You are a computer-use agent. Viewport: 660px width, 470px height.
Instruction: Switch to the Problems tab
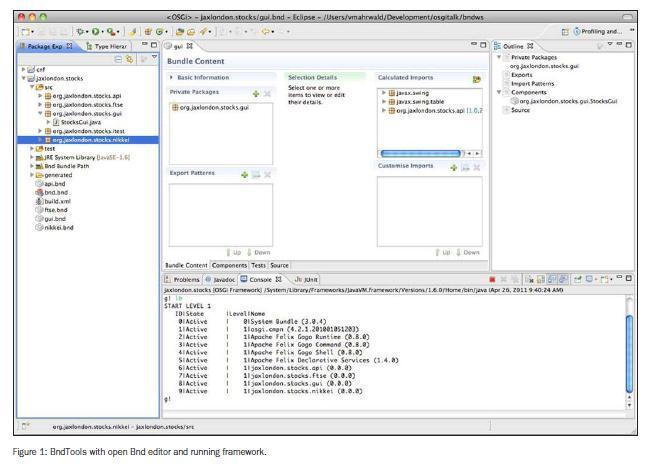click(185, 279)
